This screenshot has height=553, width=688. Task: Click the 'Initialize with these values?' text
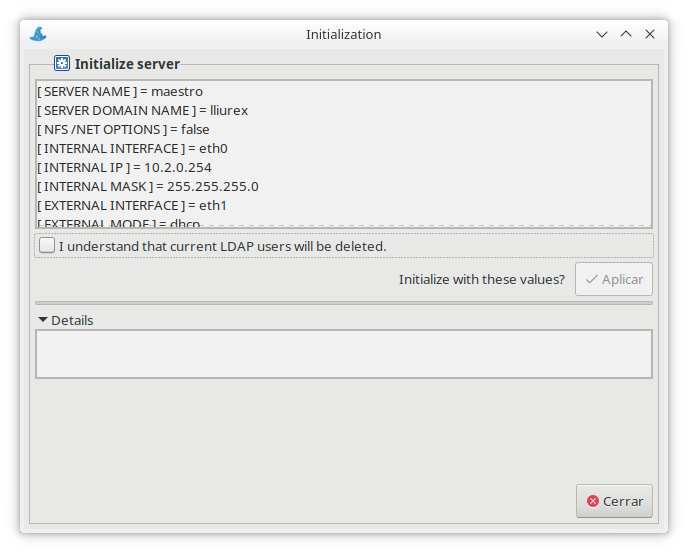481,279
